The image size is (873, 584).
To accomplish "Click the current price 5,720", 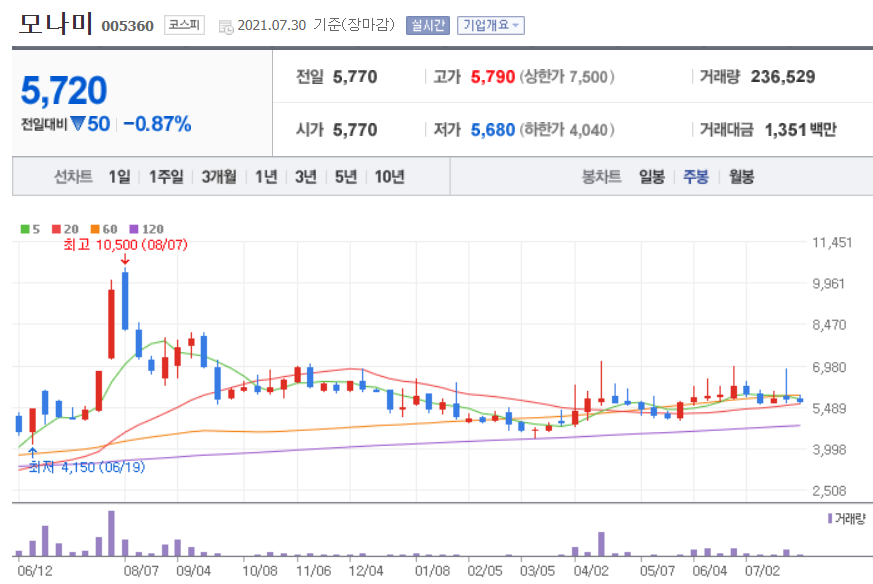I will (x=64, y=90).
